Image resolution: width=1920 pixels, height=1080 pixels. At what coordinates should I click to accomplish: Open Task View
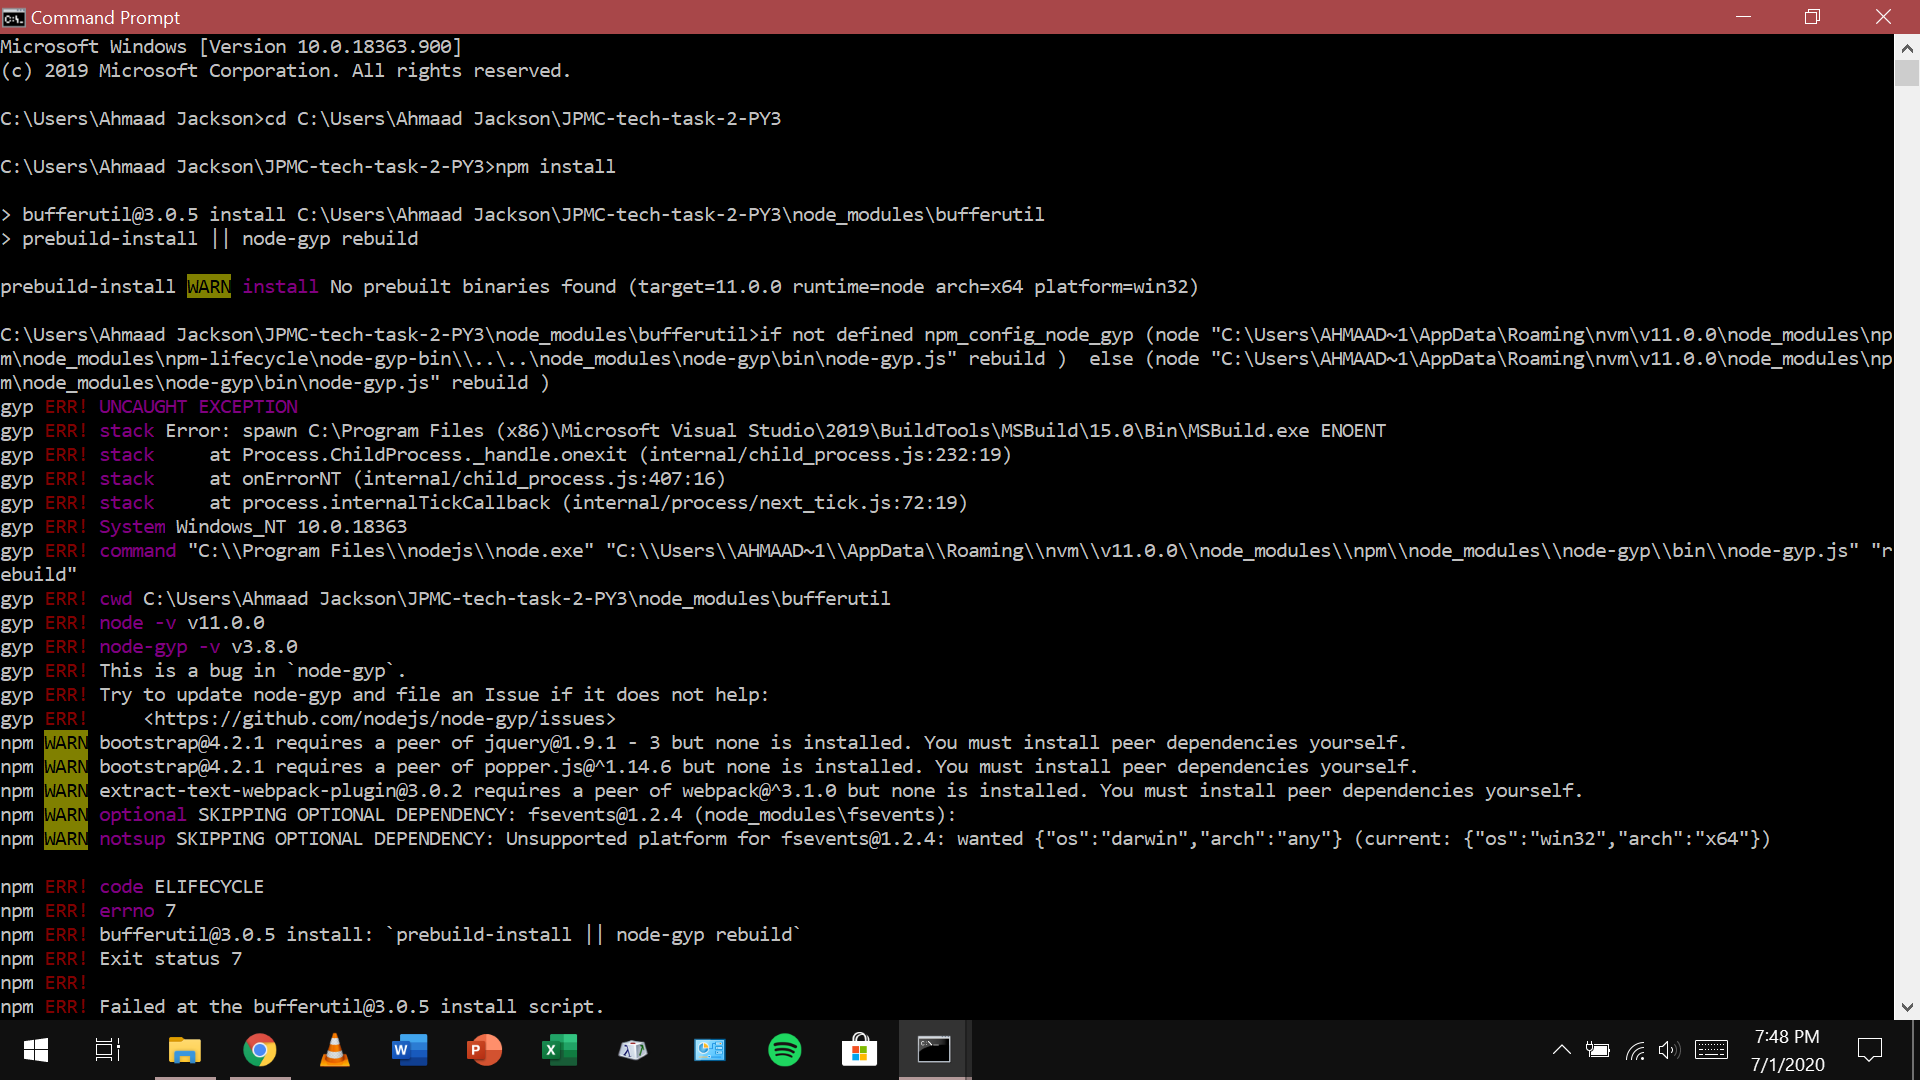[x=106, y=1050]
